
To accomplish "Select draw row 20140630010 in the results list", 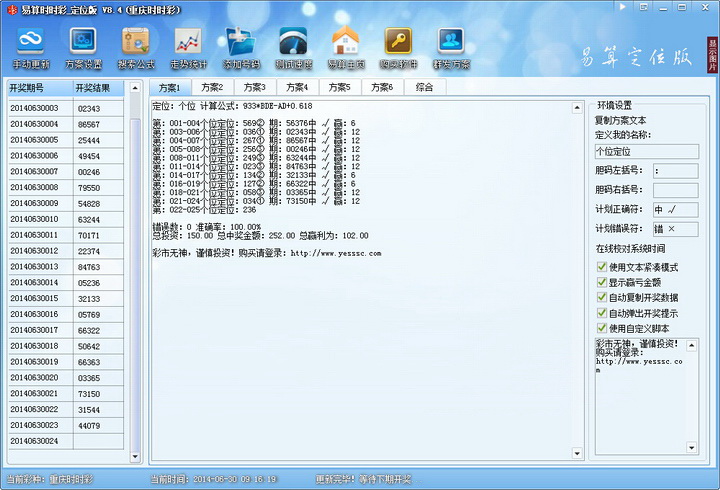I will click(x=35, y=218).
